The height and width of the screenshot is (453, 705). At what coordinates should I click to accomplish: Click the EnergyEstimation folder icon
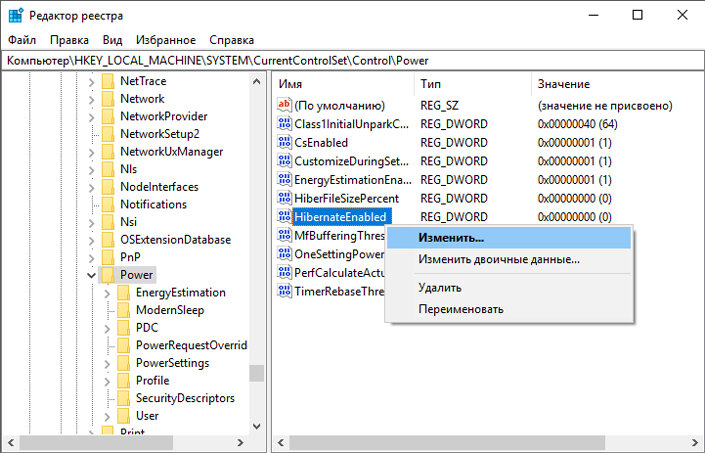pos(124,293)
